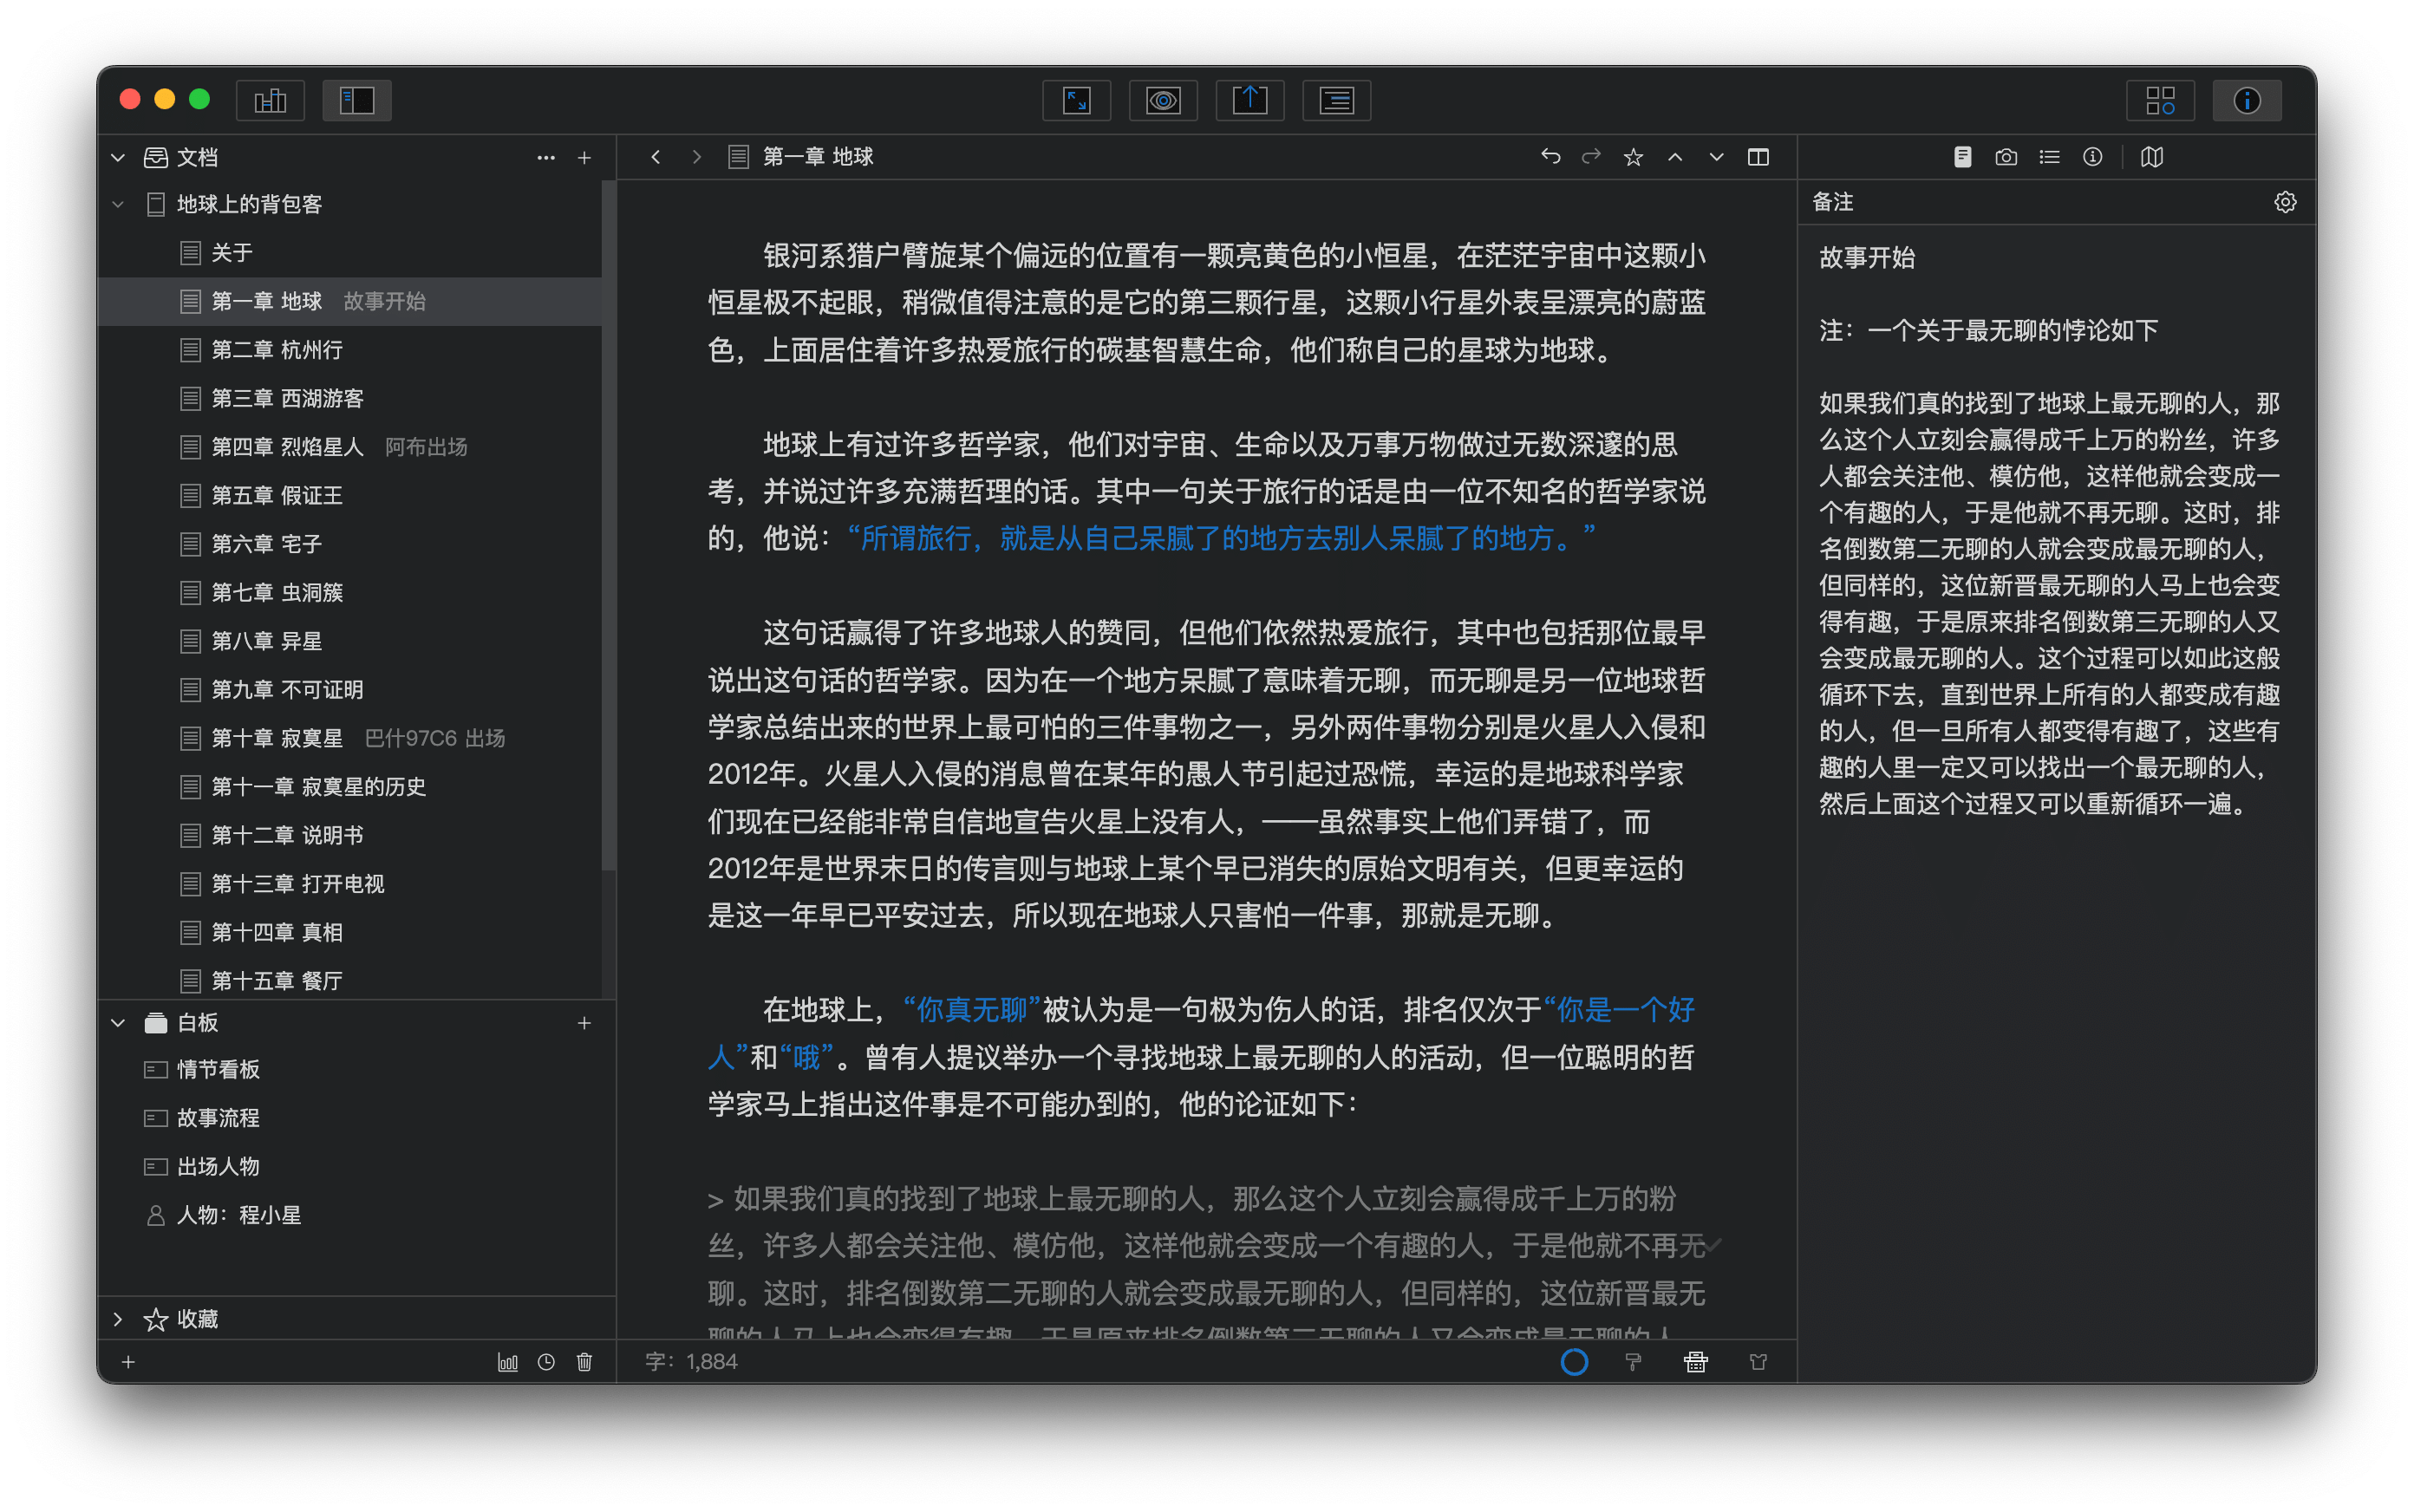Switch to the map tab
The image size is (2414, 1512).
click(2152, 157)
